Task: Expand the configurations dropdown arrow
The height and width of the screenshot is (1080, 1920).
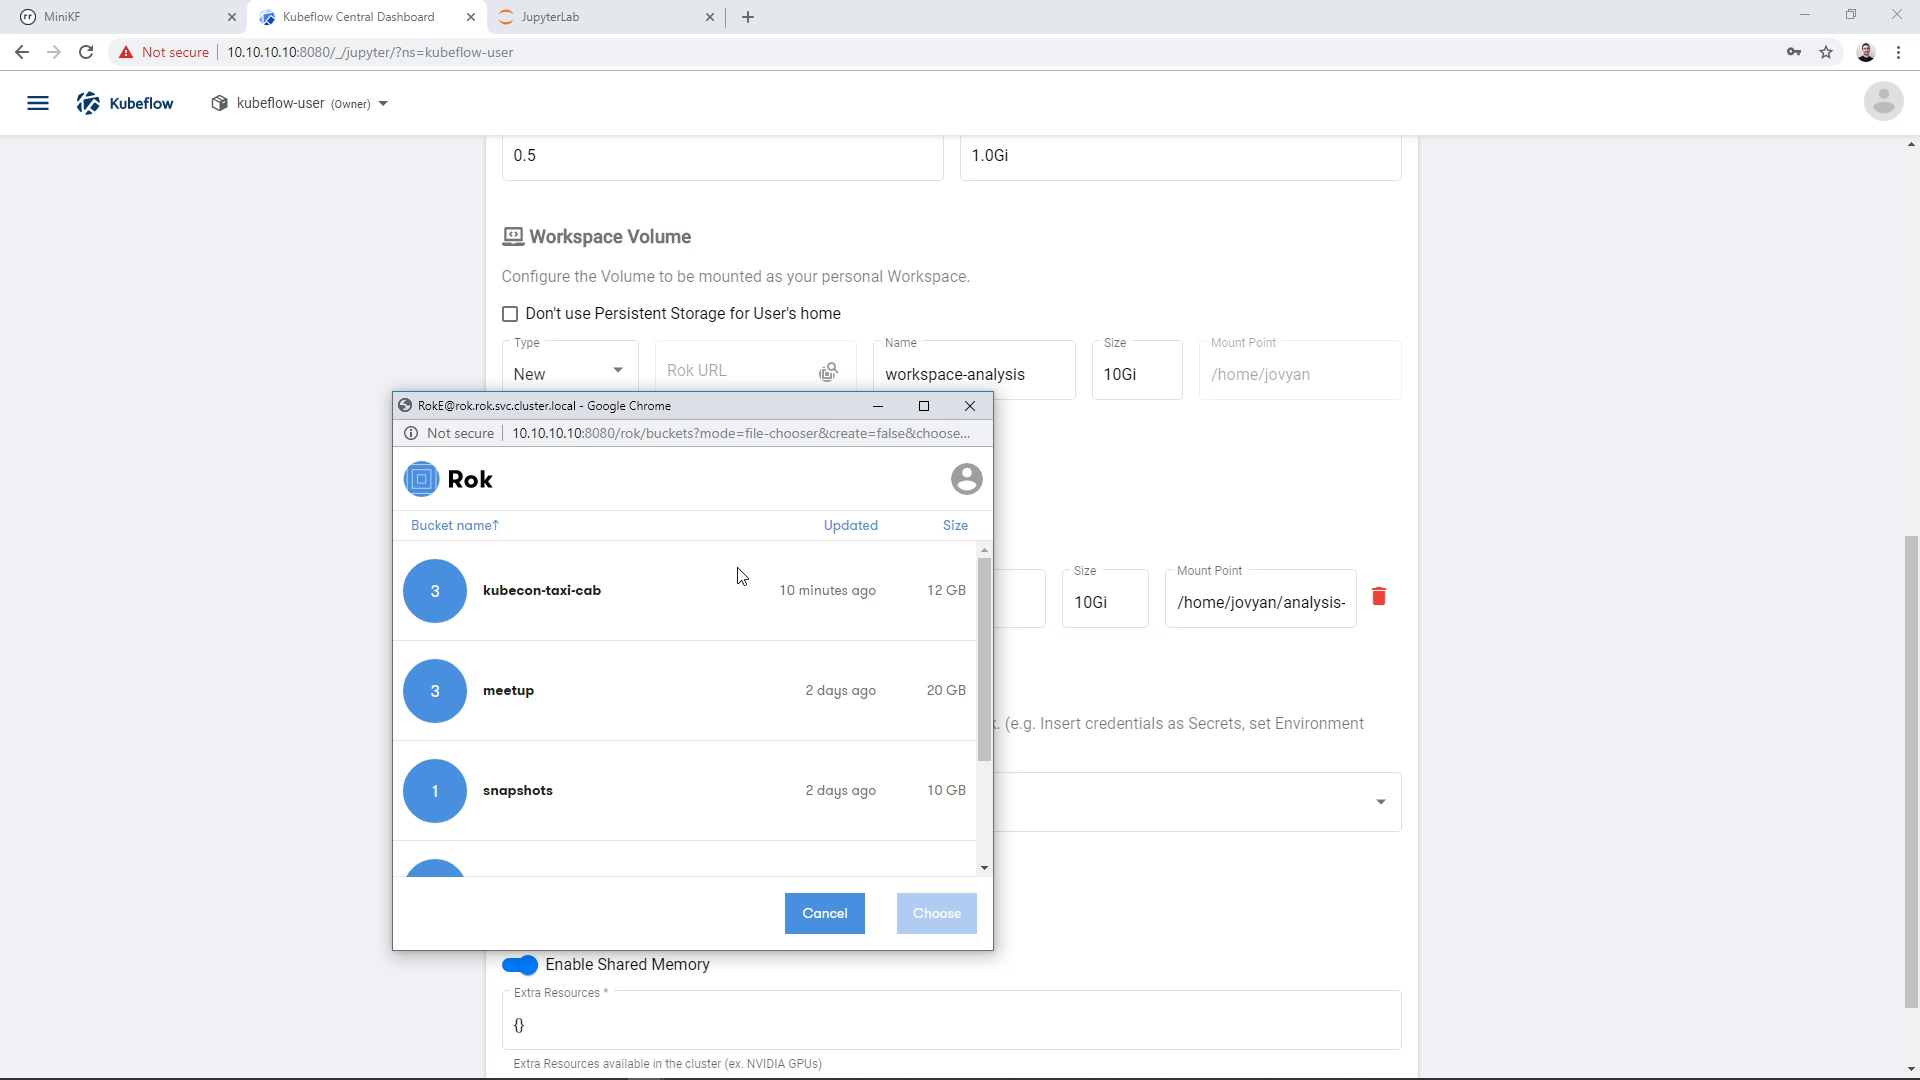Action: pos(1381,802)
